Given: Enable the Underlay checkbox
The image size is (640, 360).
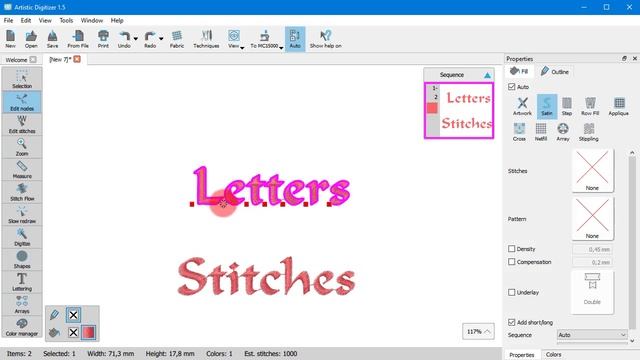Looking at the screenshot, I should click(x=511, y=292).
